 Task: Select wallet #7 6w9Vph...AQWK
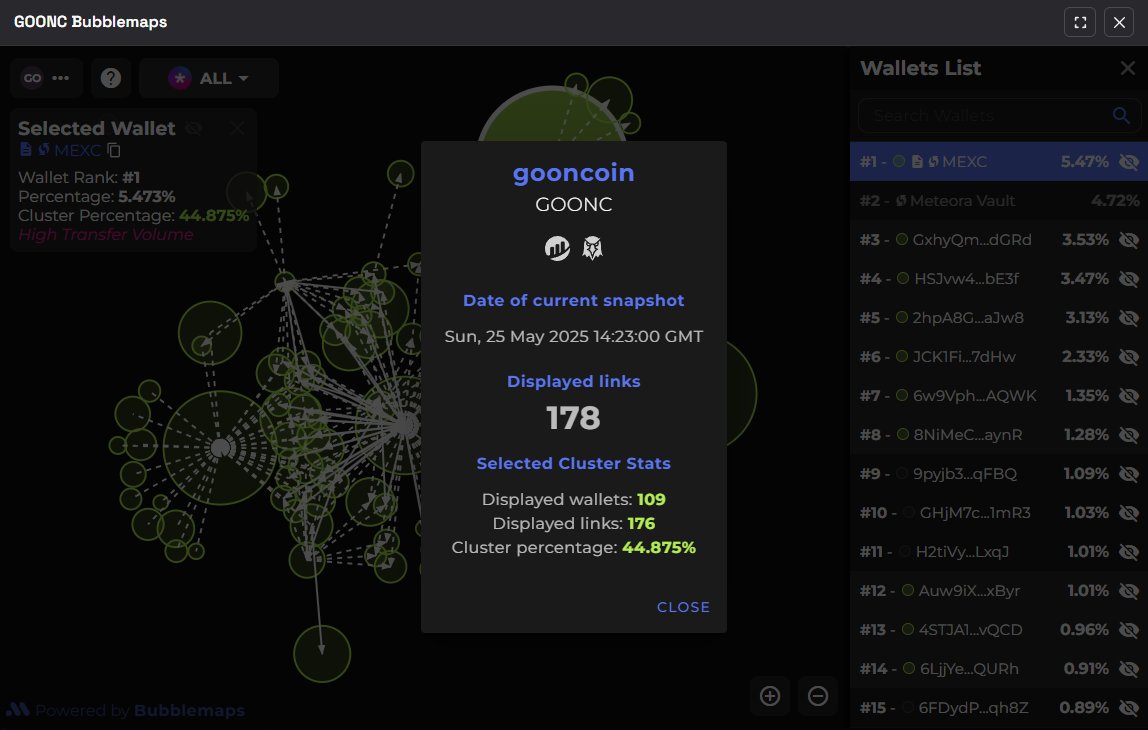999,395
